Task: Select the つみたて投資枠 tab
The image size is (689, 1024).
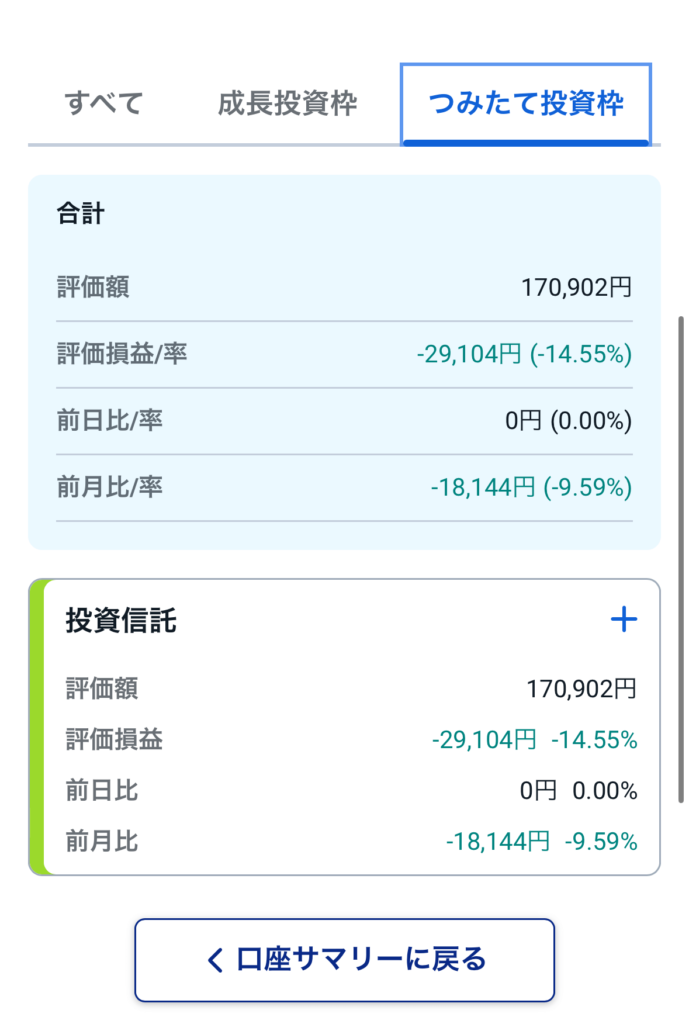Action: 526,104
